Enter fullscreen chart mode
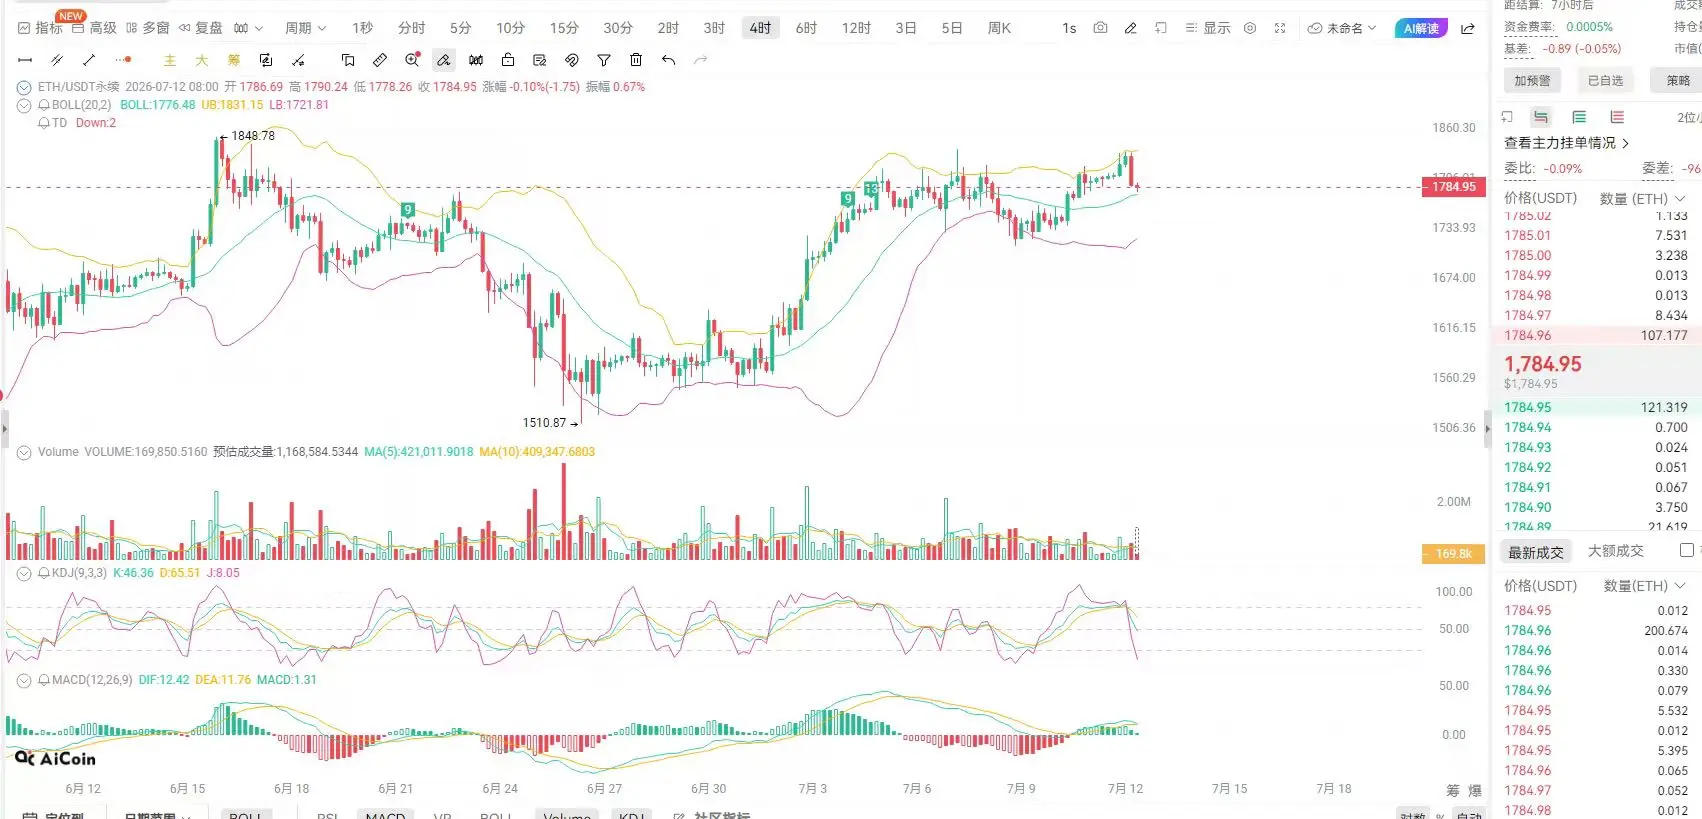Image resolution: width=1702 pixels, height=819 pixels. click(x=1280, y=28)
